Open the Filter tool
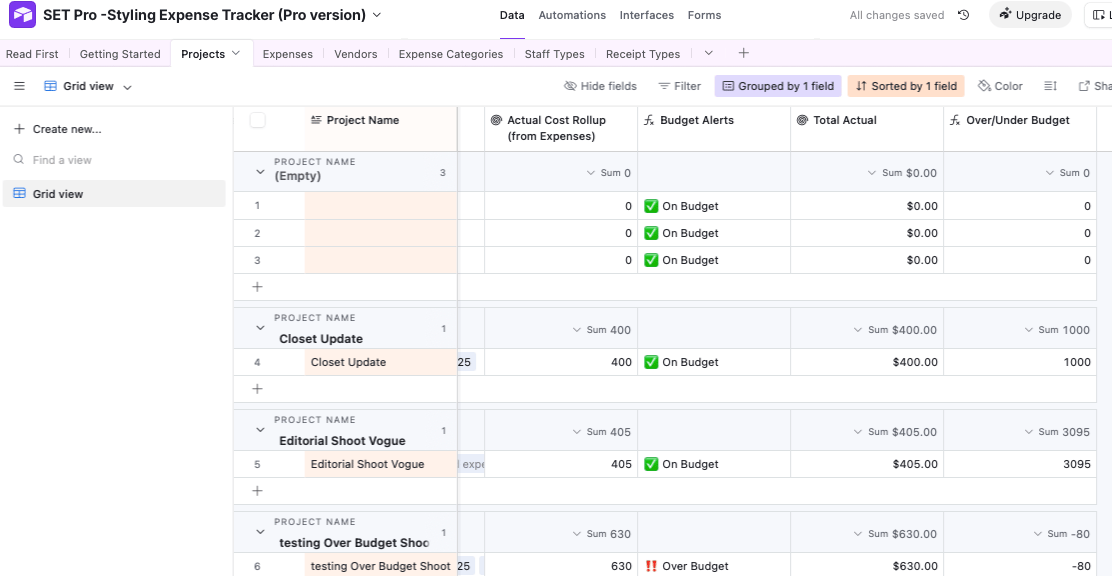 pos(679,87)
